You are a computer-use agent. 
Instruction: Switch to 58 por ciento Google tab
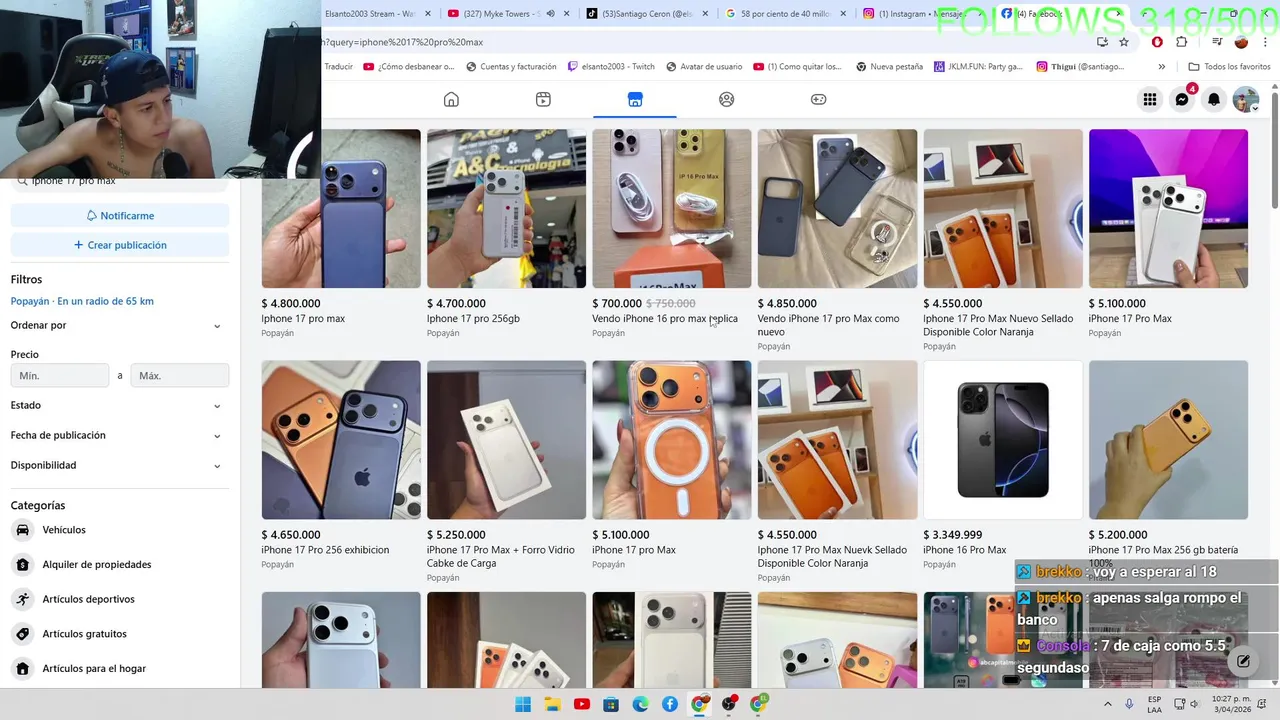tap(785, 14)
